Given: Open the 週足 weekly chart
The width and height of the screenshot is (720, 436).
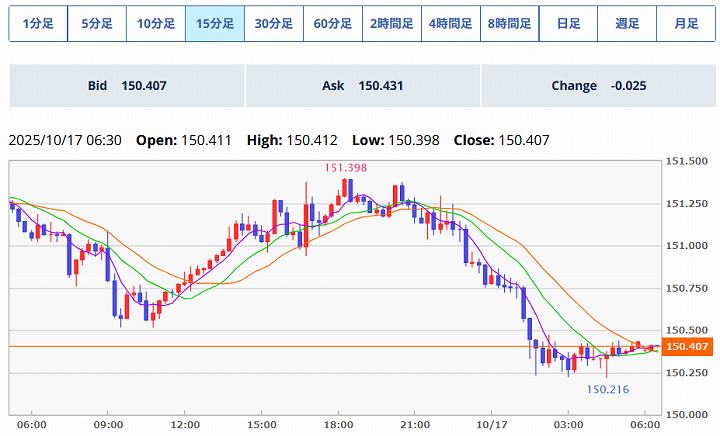Looking at the screenshot, I should coord(627,23).
